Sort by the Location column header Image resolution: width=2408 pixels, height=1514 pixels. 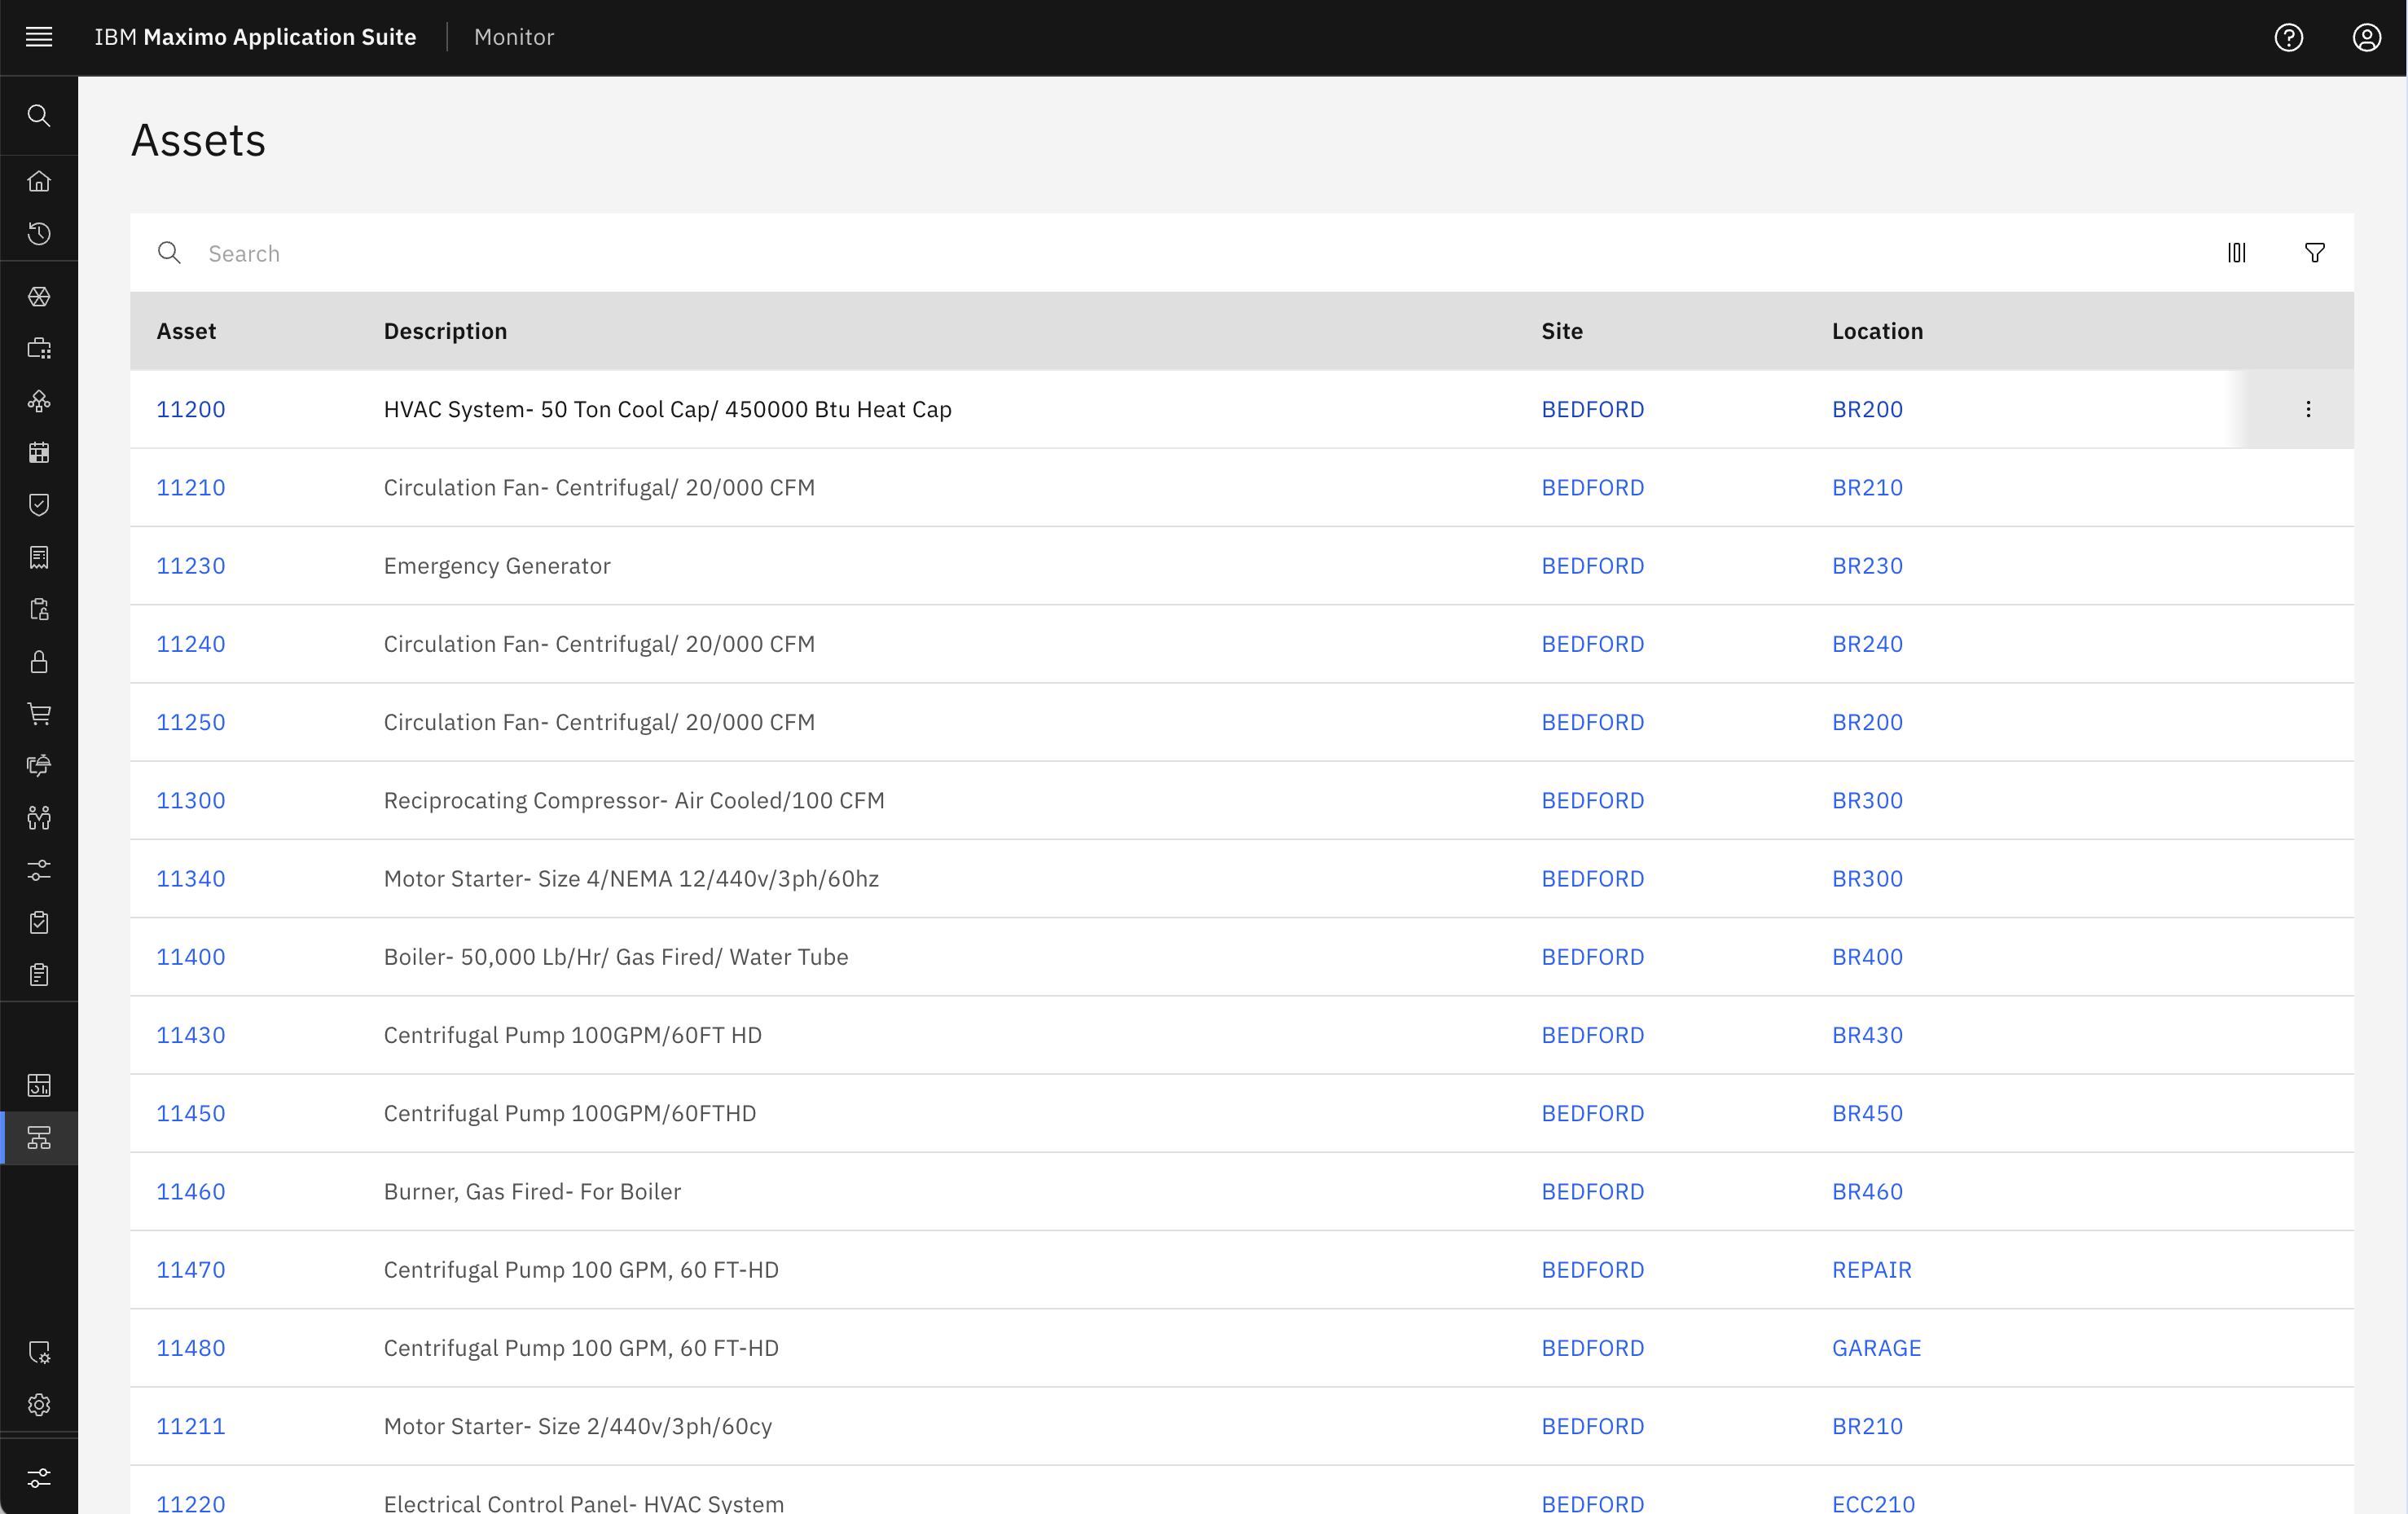(x=1877, y=331)
